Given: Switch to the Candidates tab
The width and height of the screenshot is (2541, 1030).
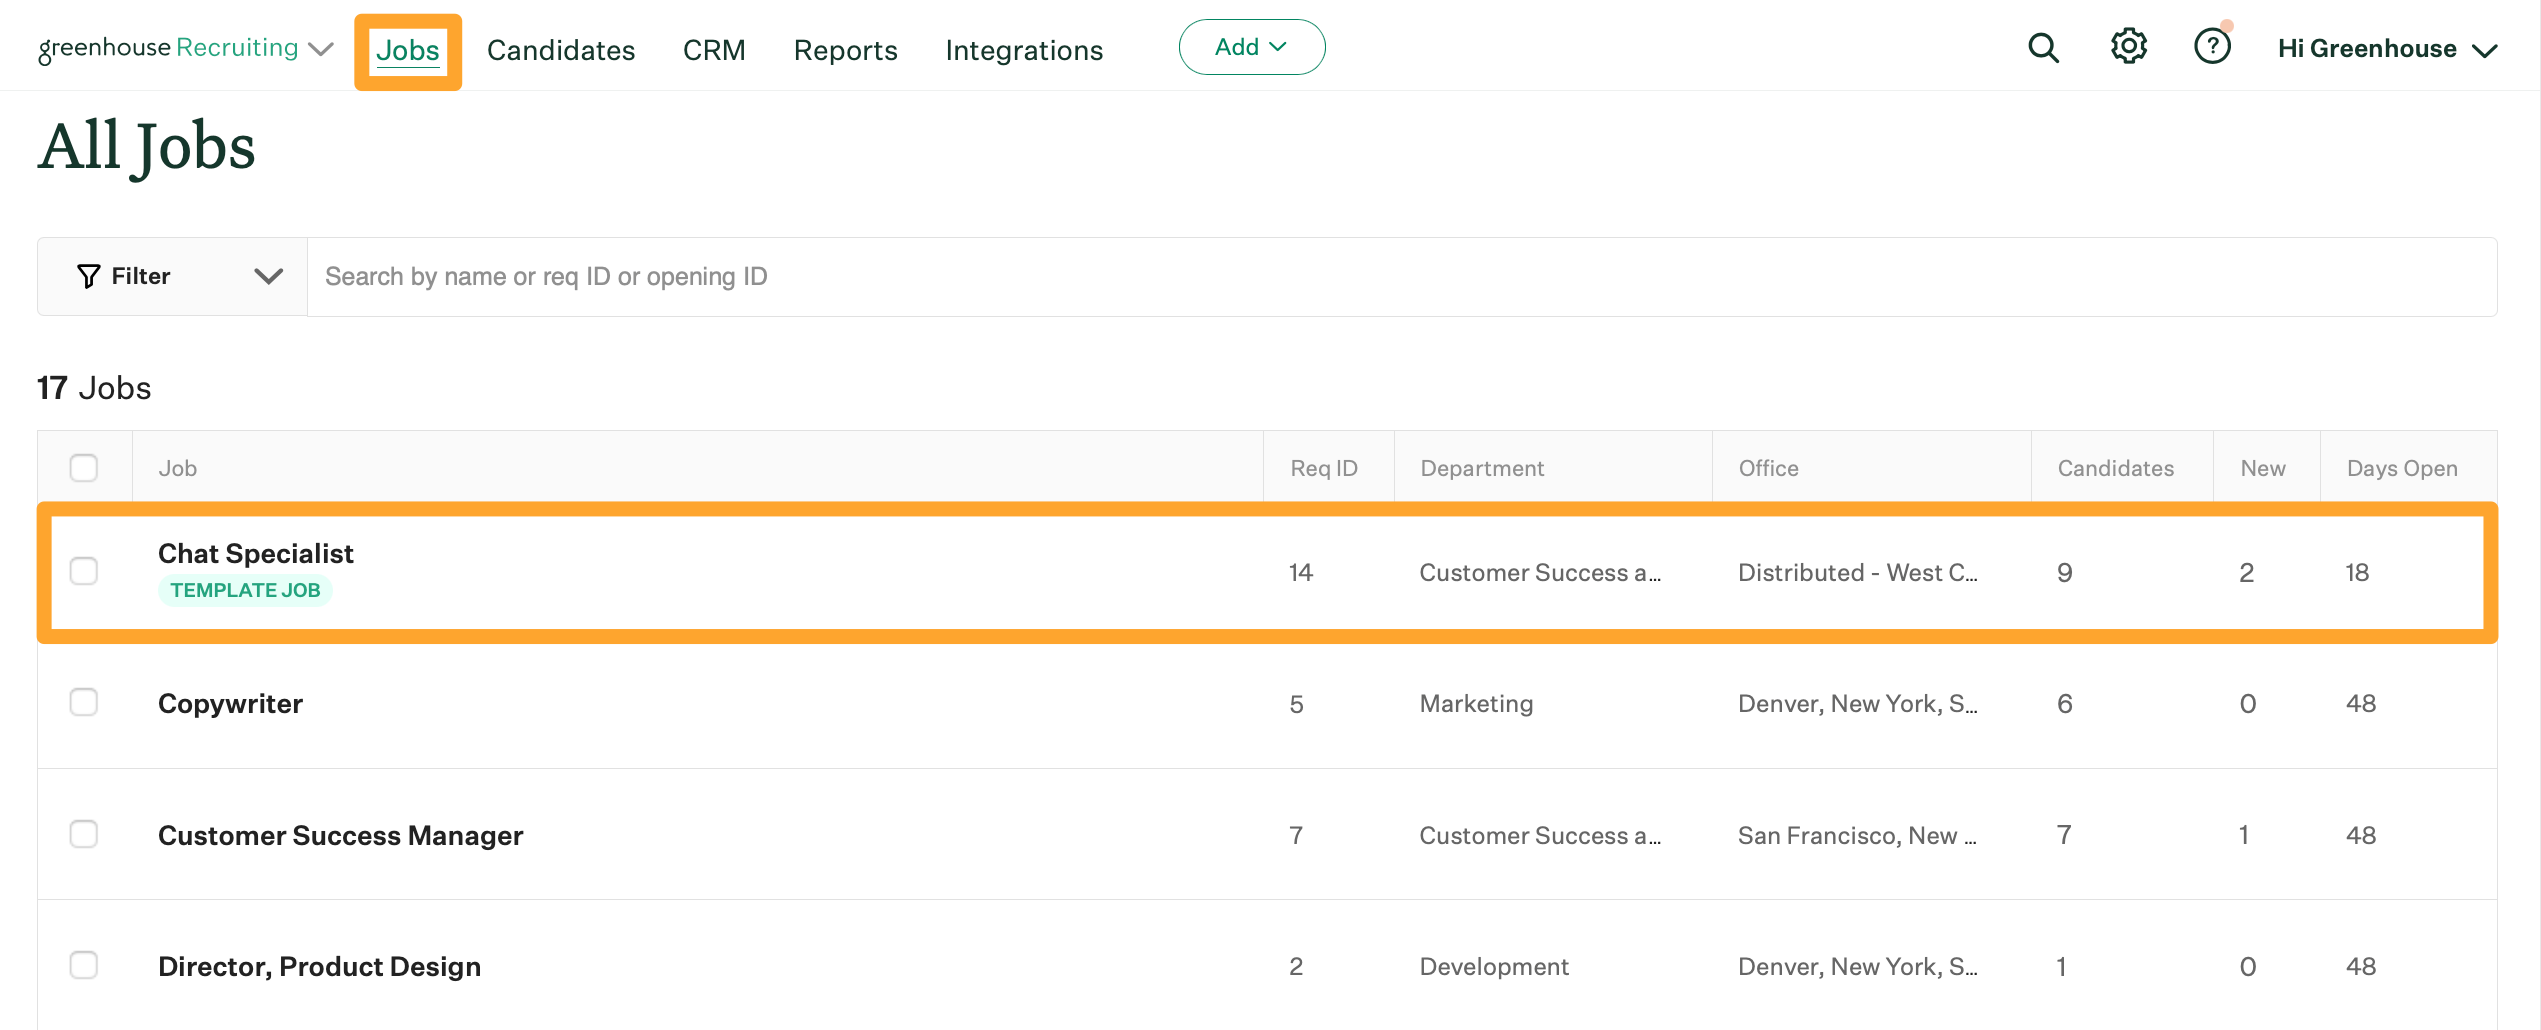Looking at the screenshot, I should pos(561,50).
